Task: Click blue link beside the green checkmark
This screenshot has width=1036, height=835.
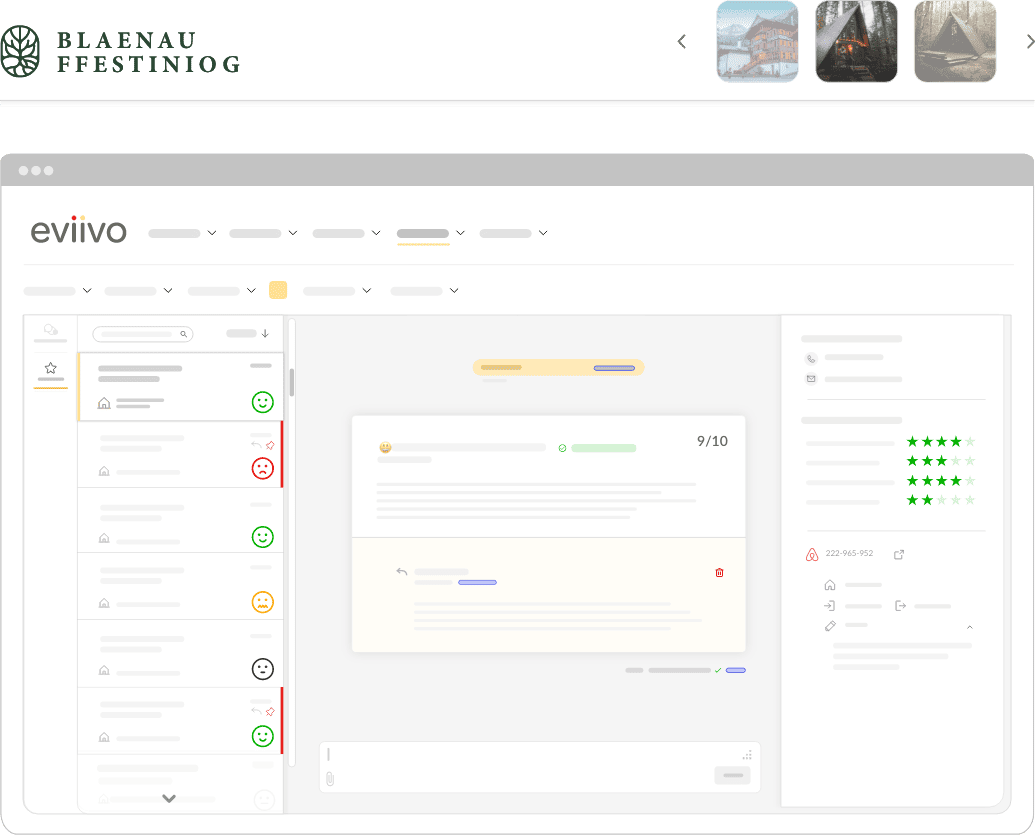Action: 735,671
